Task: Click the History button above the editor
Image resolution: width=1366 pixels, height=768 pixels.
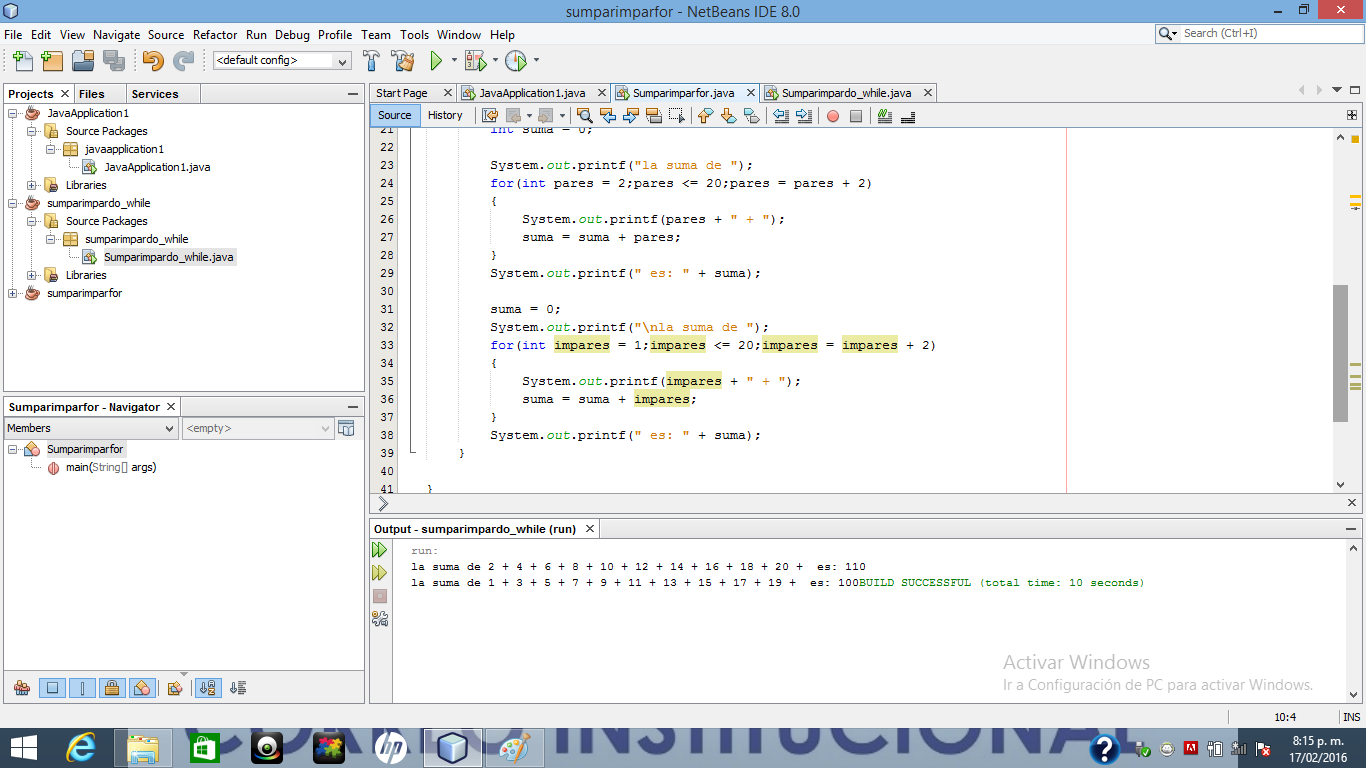Action: tap(446, 115)
